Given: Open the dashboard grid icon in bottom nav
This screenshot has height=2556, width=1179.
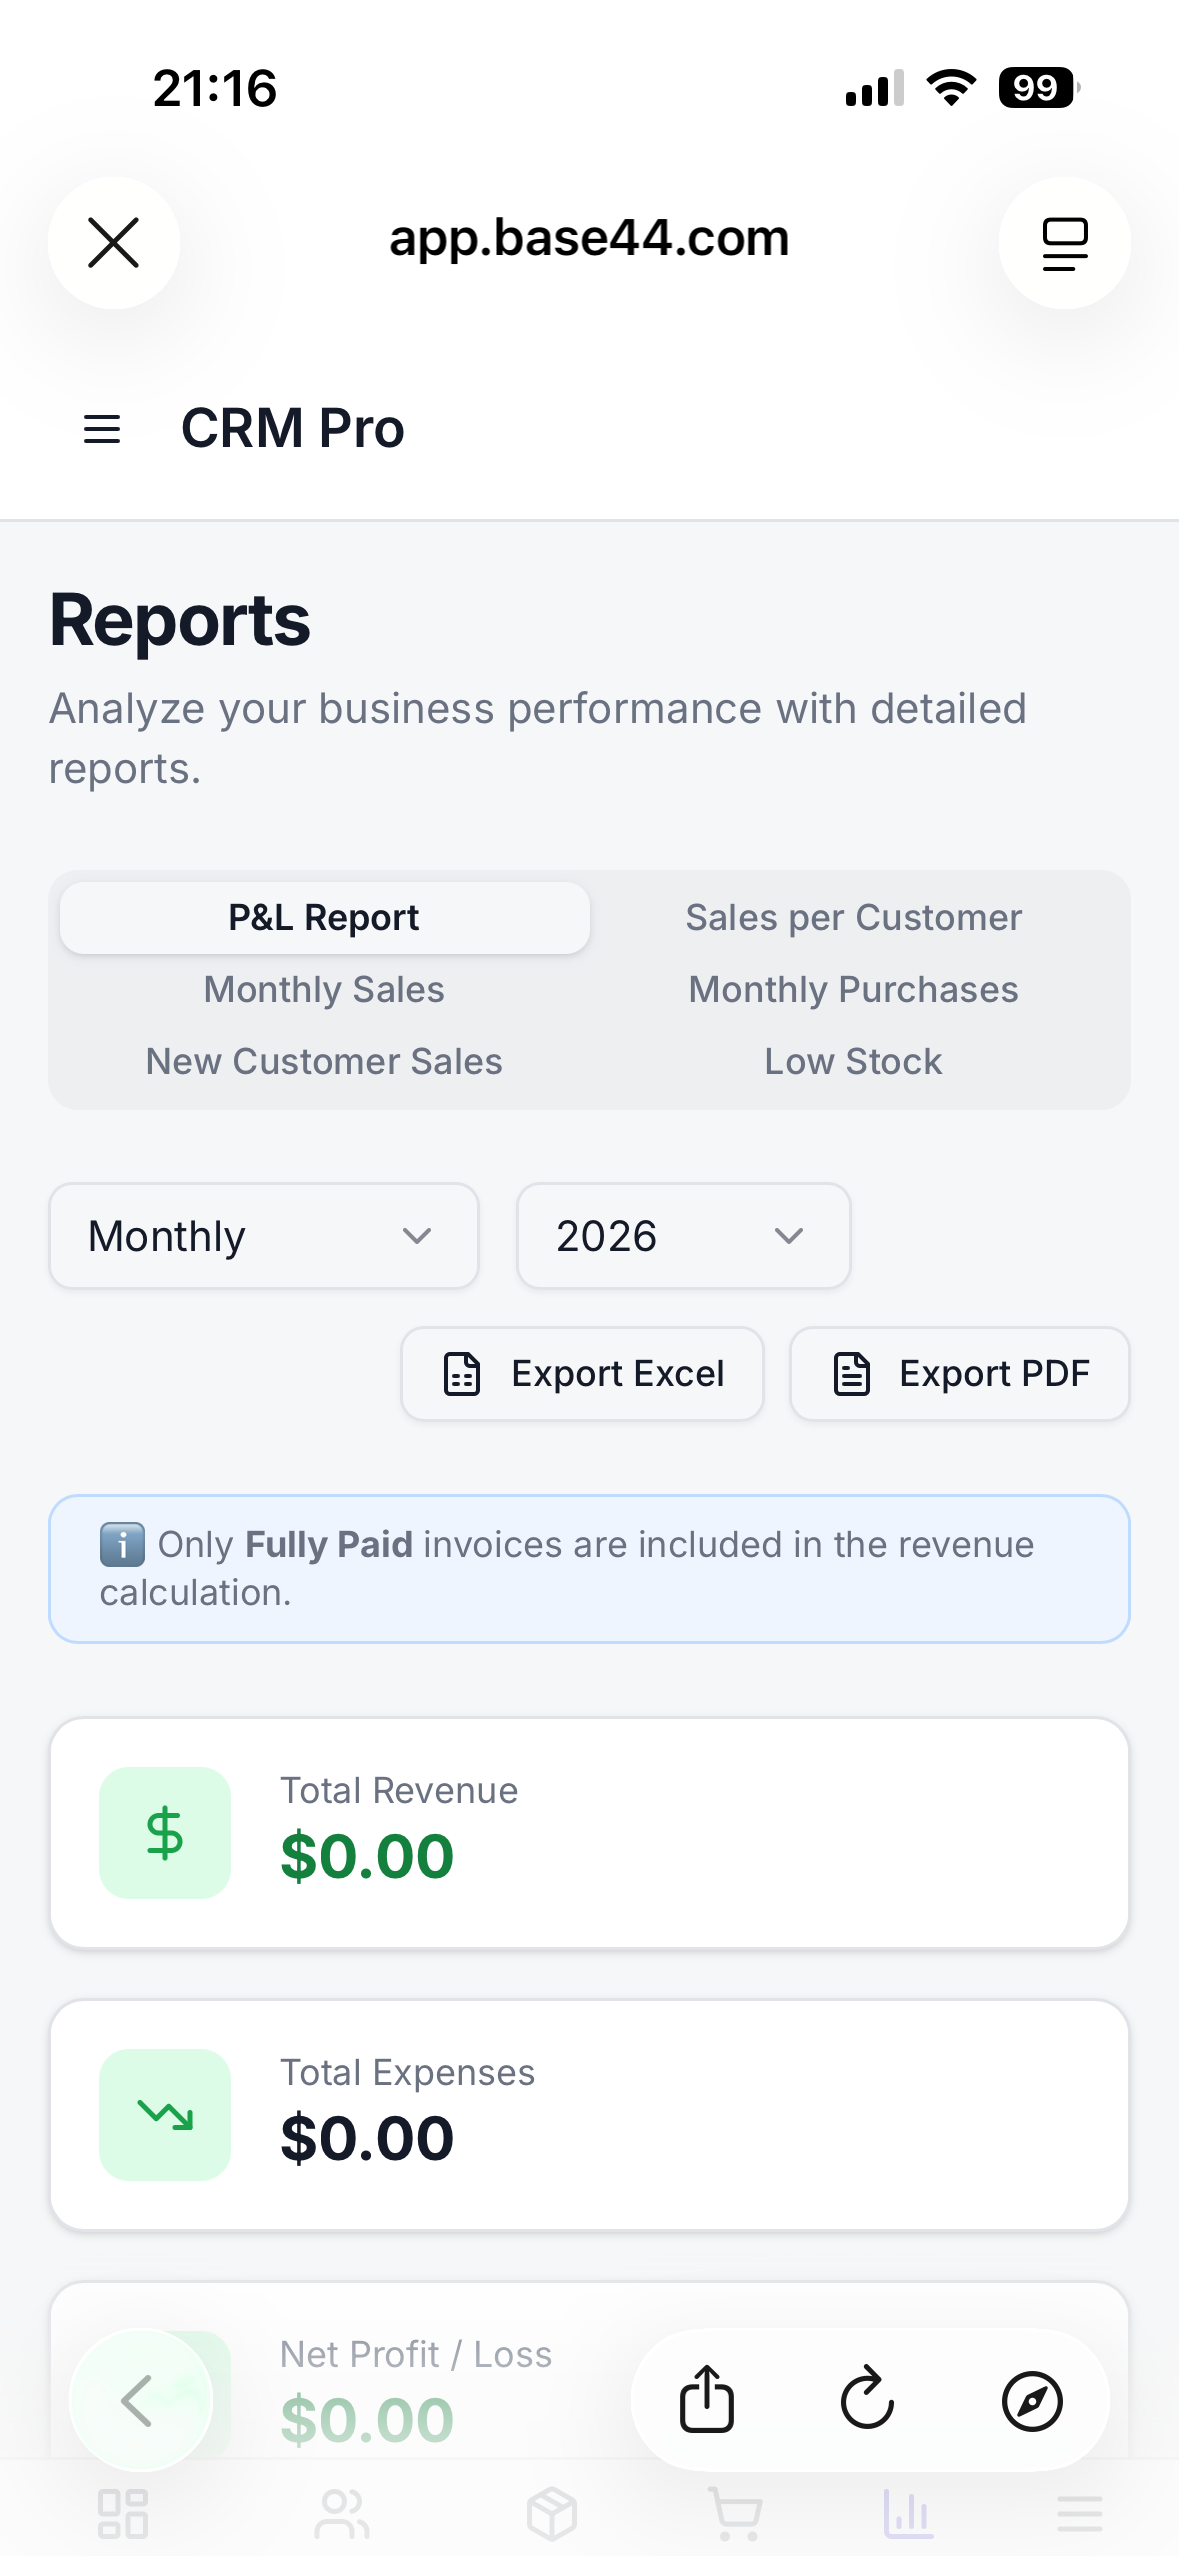Looking at the screenshot, I should coord(123,2513).
